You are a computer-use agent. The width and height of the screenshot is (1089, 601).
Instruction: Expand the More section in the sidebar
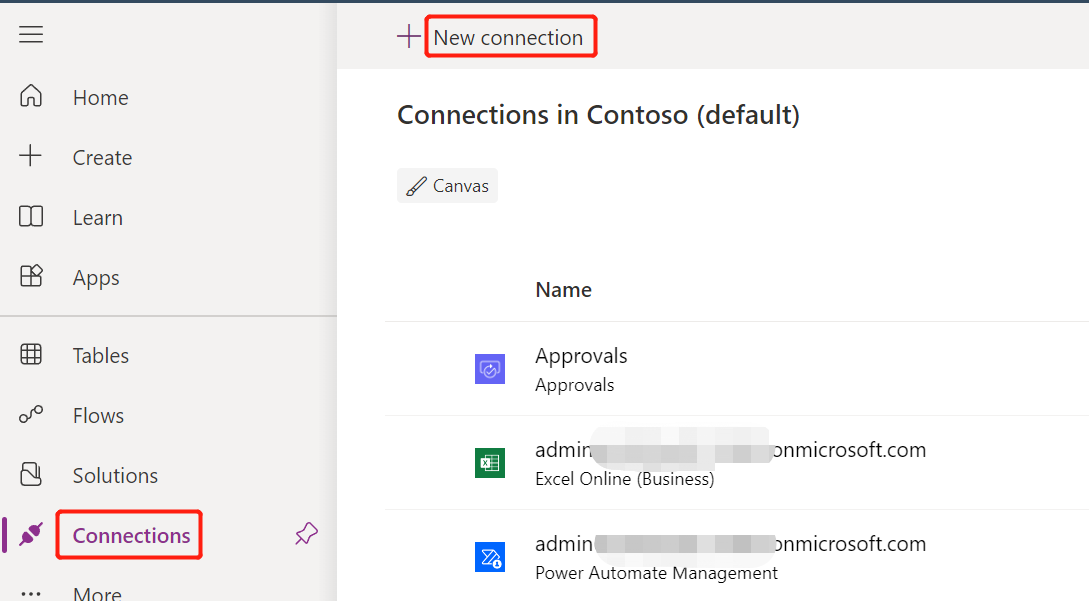tap(97, 590)
